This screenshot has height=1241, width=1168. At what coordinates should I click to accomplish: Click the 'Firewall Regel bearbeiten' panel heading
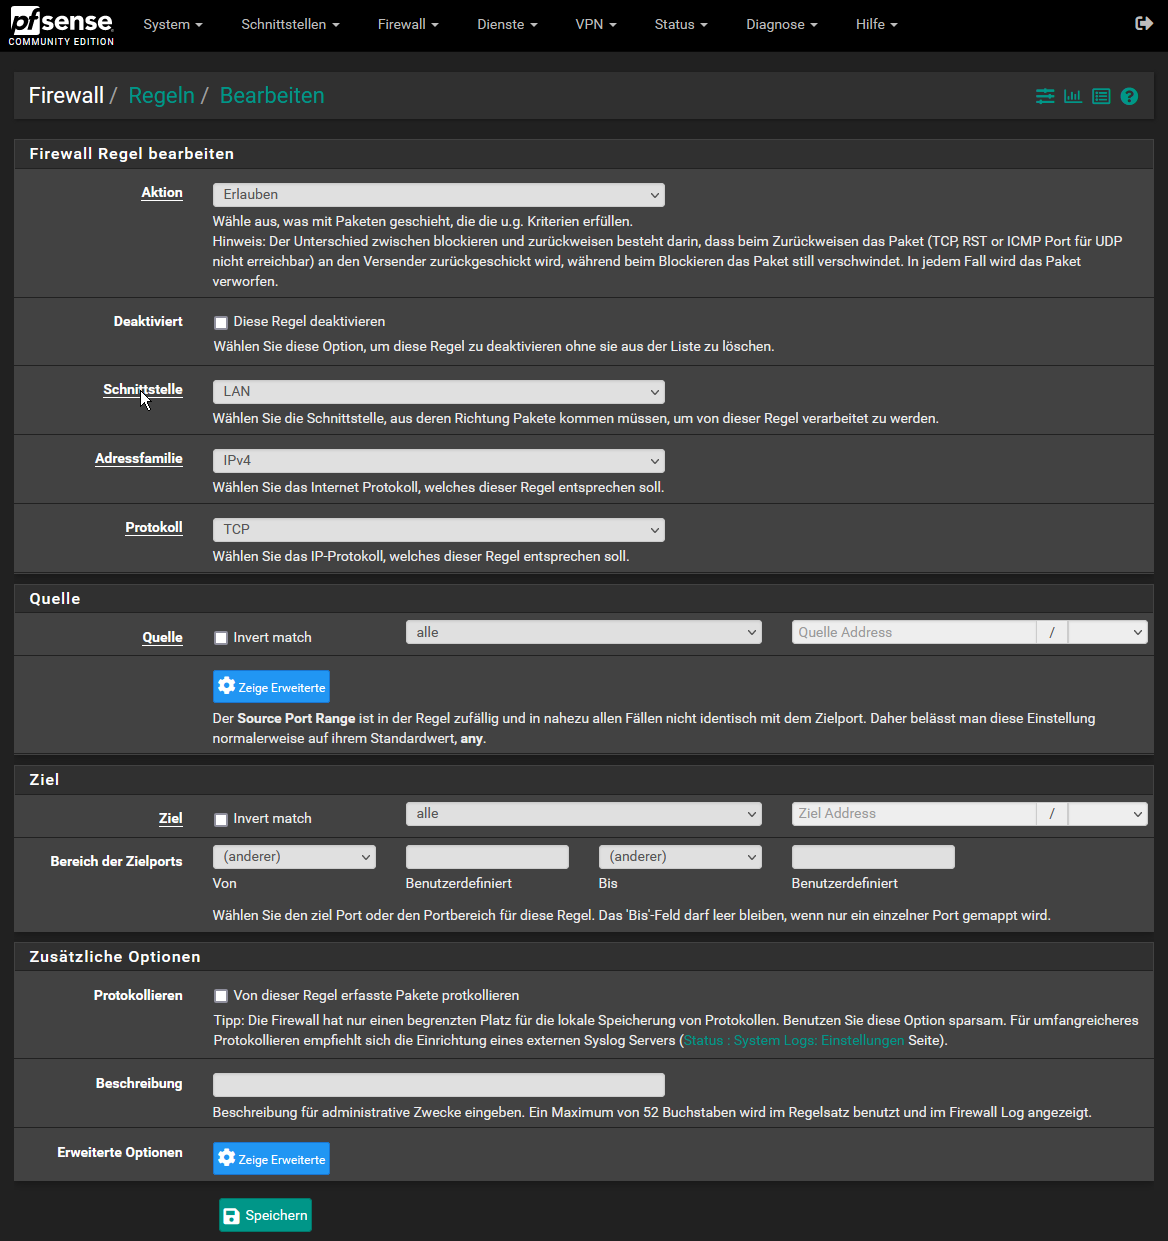pyautogui.click(x=132, y=154)
